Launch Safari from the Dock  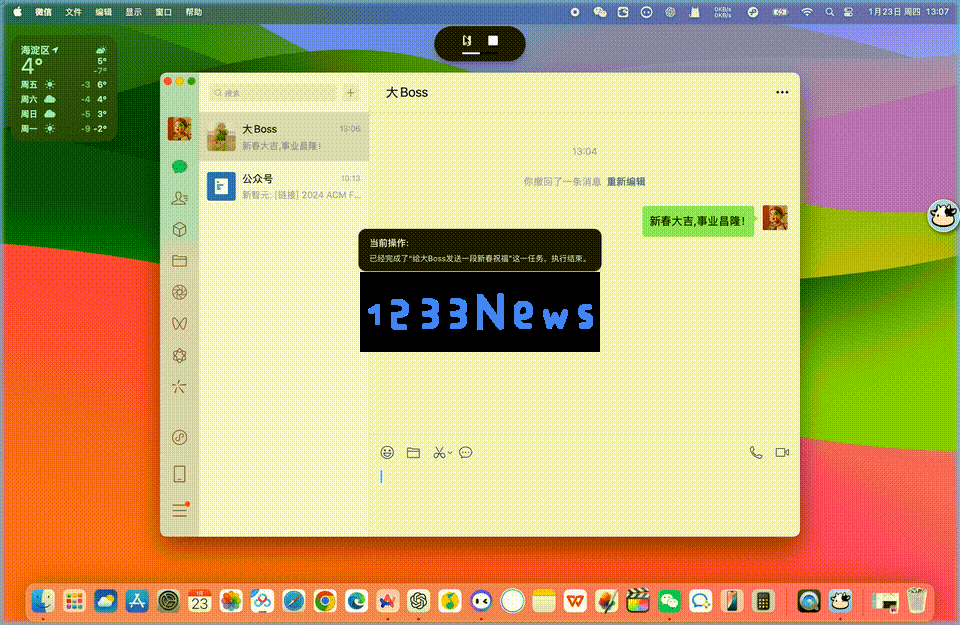point(293,601)
